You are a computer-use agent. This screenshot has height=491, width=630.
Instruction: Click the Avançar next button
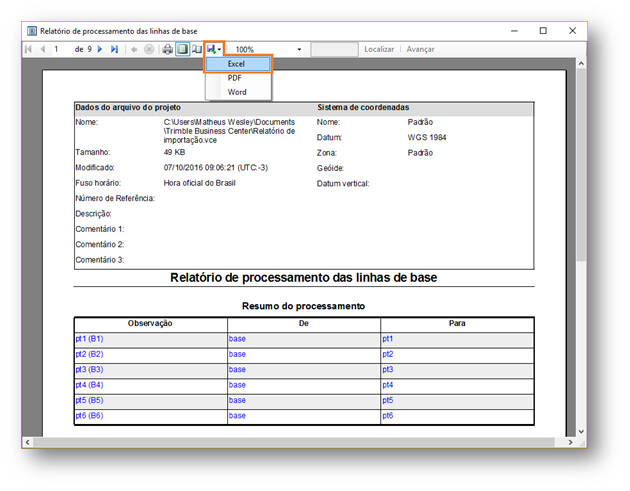pos(420,49)
